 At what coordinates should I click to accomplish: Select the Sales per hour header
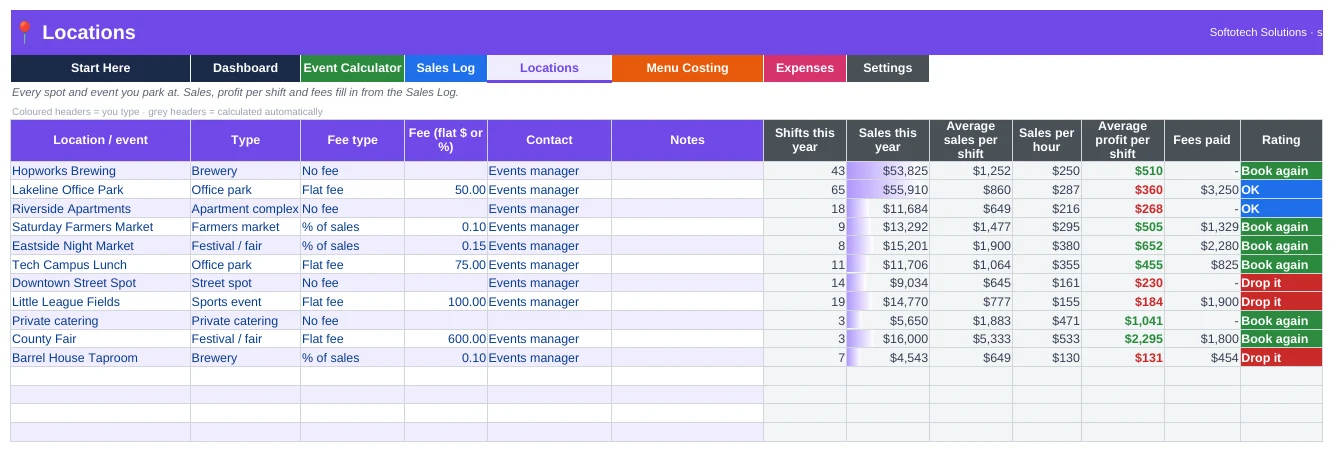(1047, 140)
